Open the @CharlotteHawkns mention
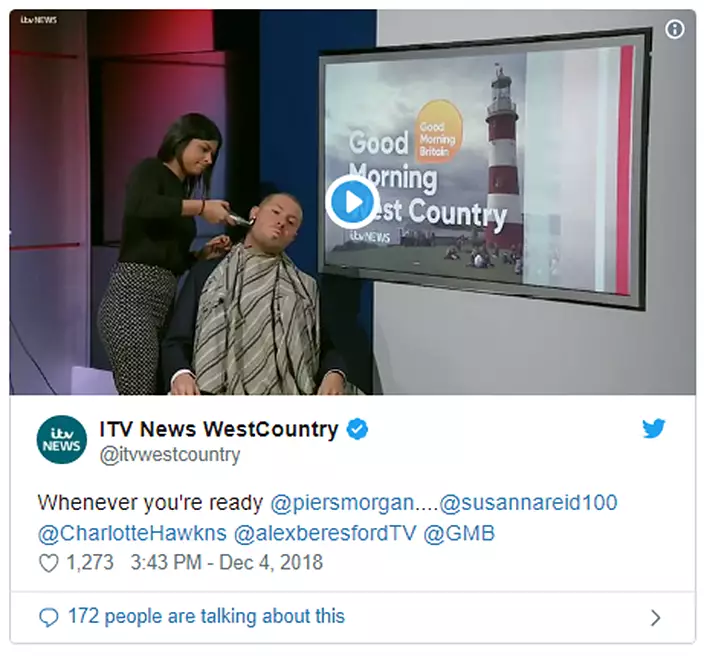Image resolution: width=704 pixels, height=661 pixels. [132, 533]
